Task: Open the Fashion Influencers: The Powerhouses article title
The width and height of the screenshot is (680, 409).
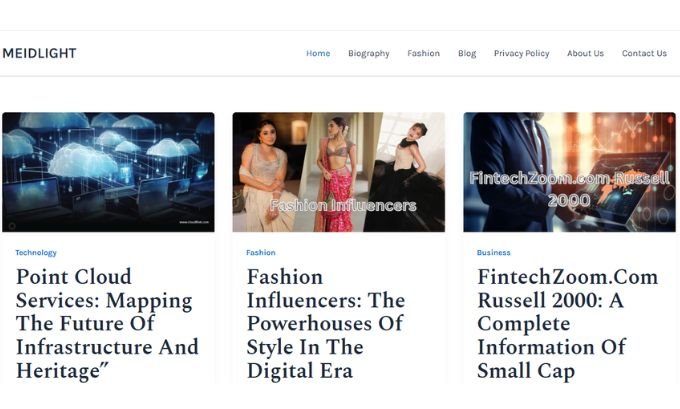Action: tap(326, 324)
